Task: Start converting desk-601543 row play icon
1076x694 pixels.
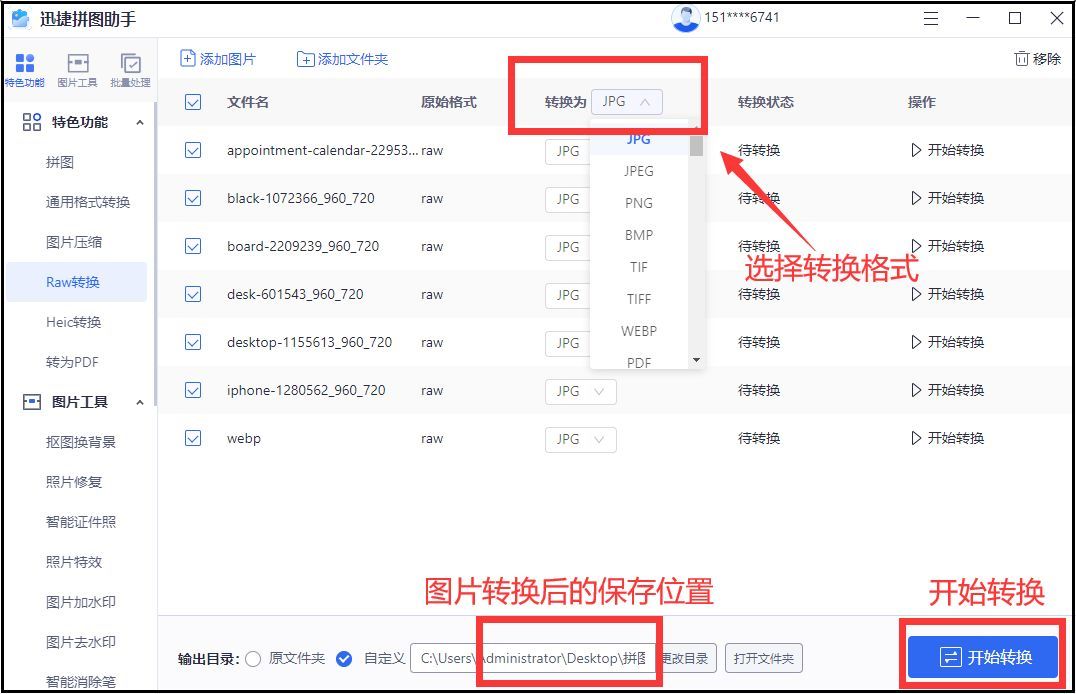Action: coord(916,294)
